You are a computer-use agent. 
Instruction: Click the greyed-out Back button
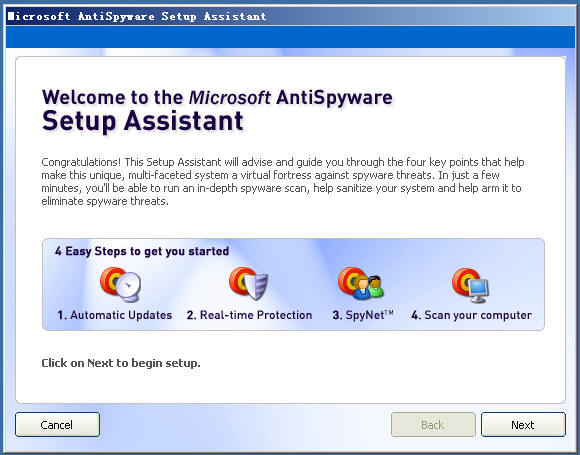coord(433,425)
